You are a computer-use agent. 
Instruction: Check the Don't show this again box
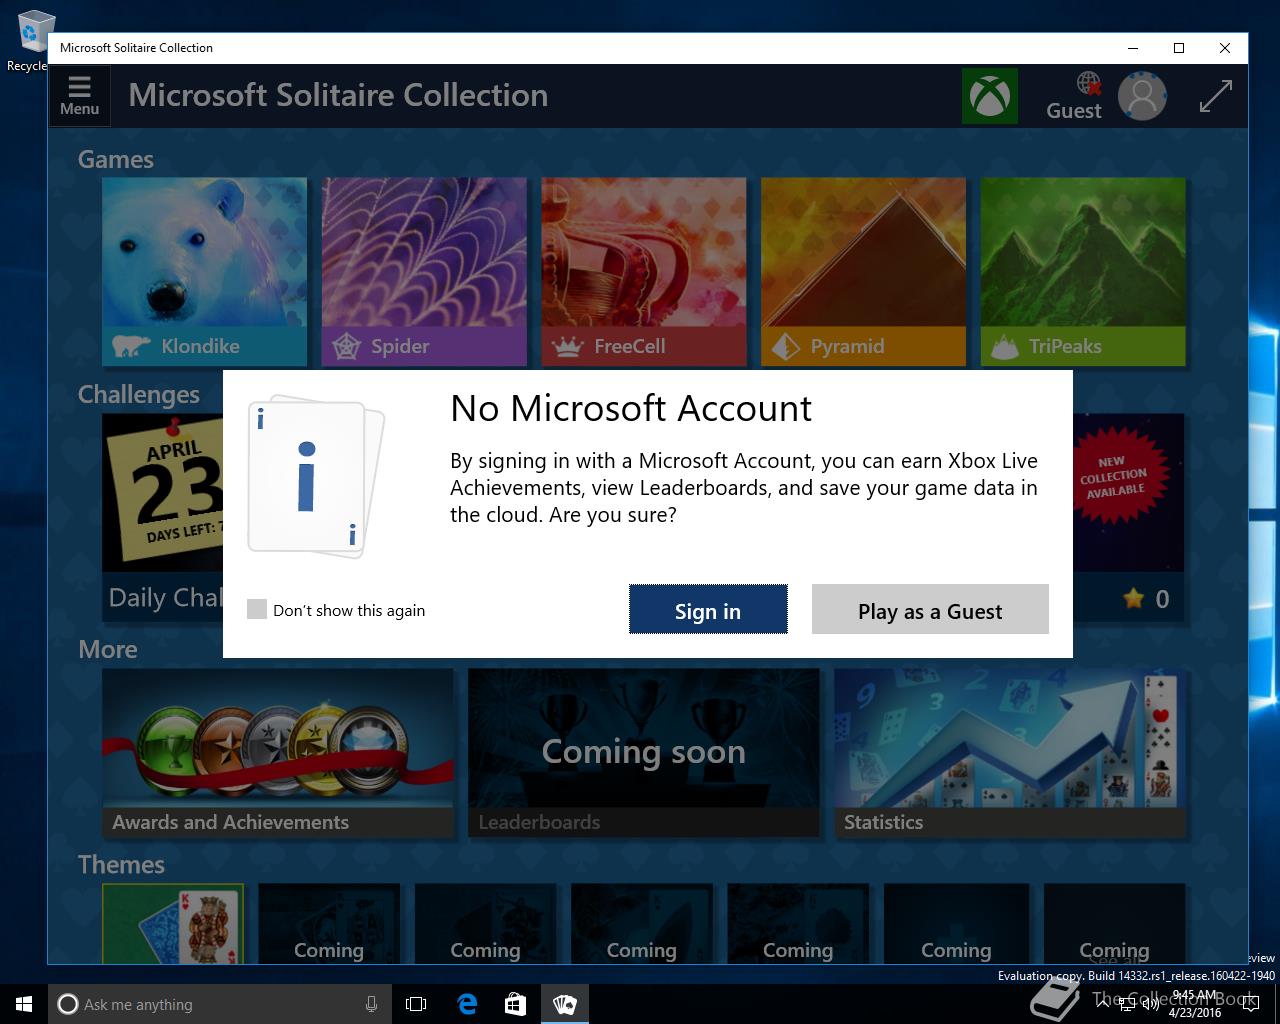257,609
